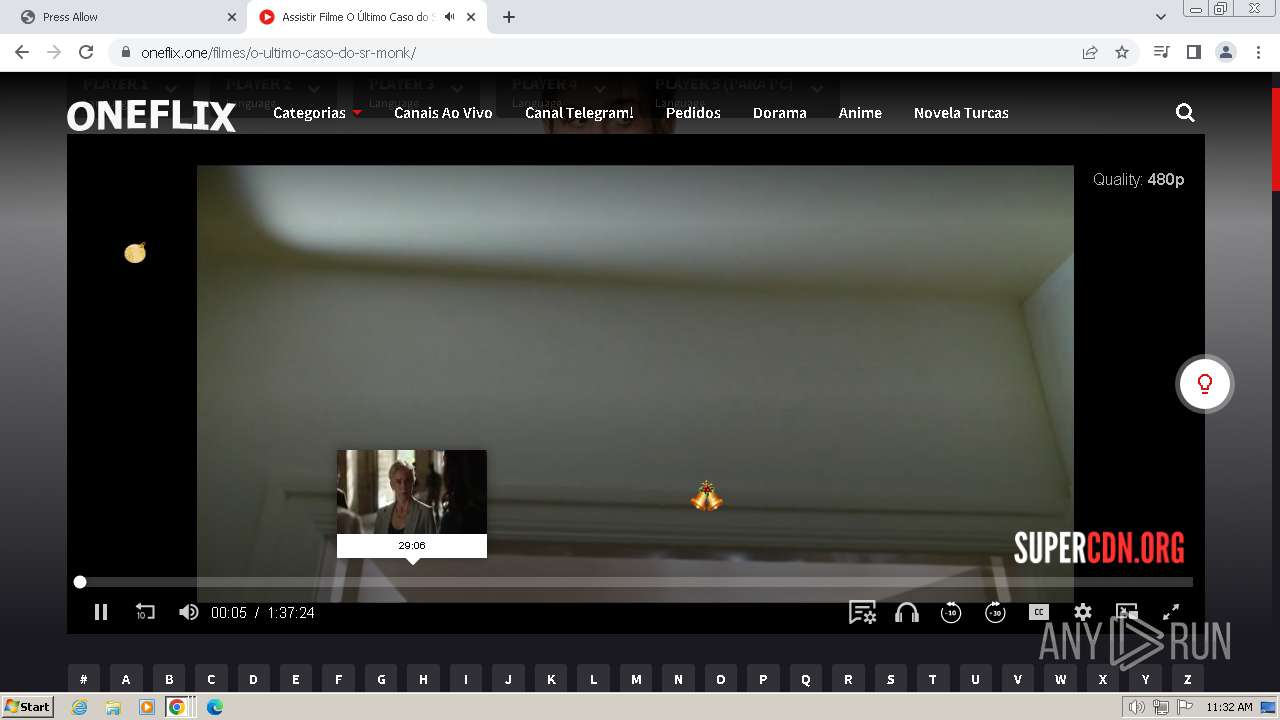
Task: Click the taskbar clock 11:32 AM
Action: click(x=1229, y=707)
